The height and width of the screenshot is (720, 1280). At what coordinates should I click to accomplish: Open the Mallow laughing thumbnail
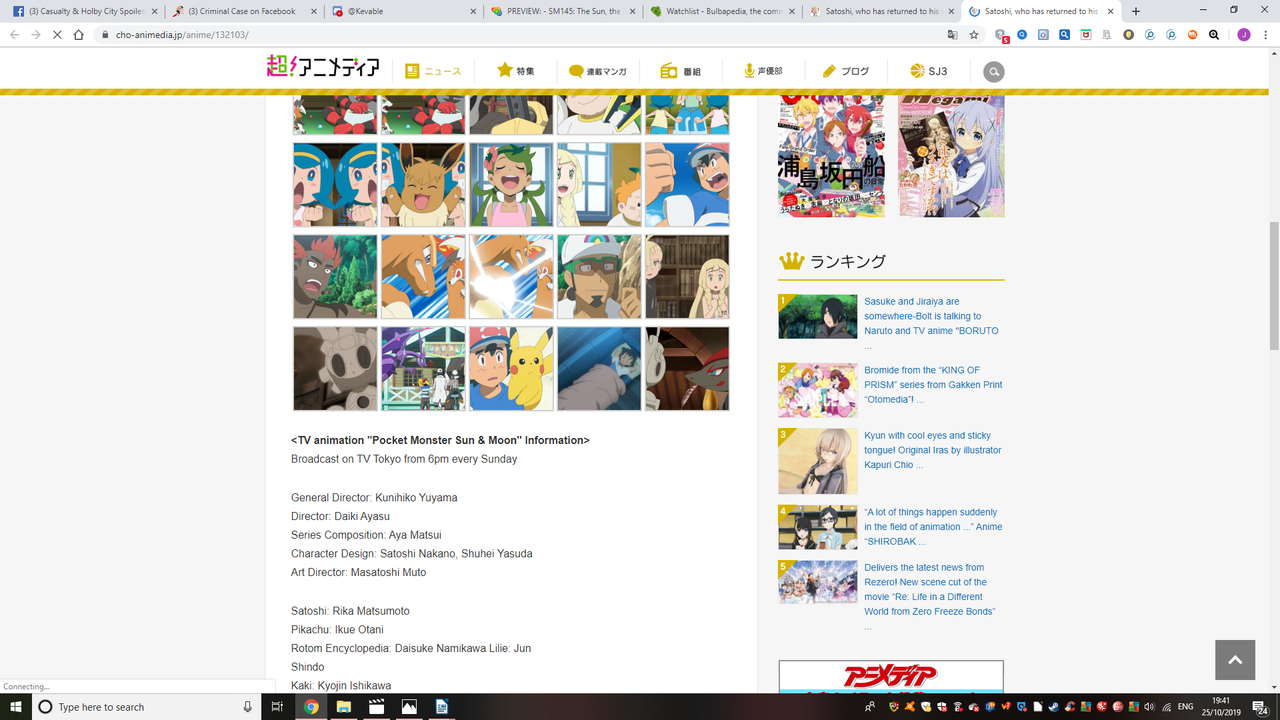pyautogui.click(x=511, y=184)
